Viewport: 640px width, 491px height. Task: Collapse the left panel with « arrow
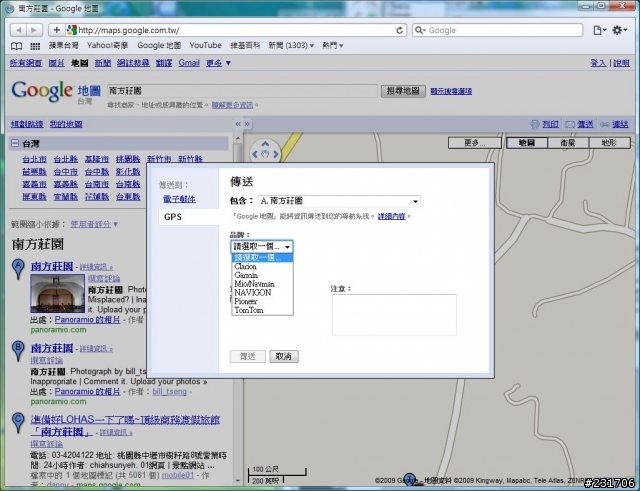coord(238,124)
